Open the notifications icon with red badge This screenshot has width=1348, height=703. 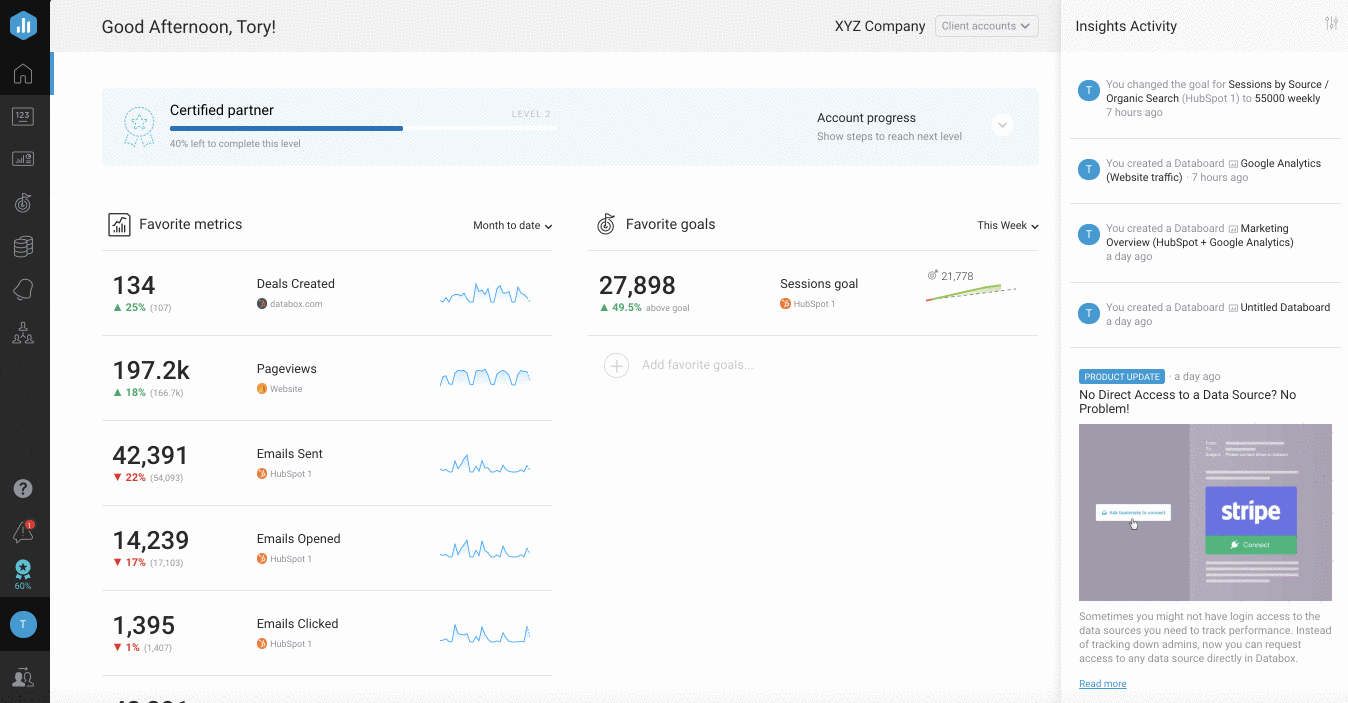click(23, 532)
